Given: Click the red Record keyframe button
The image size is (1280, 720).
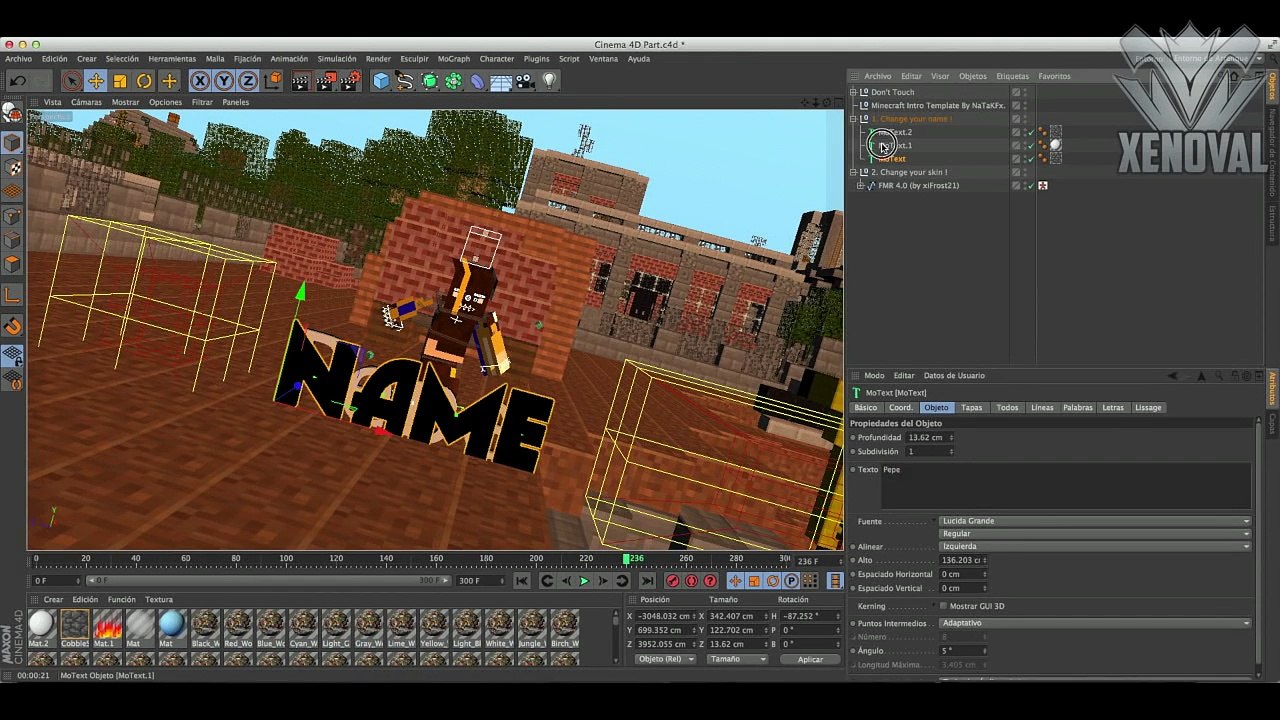Looking at the screenshot, I should [672, 581].
